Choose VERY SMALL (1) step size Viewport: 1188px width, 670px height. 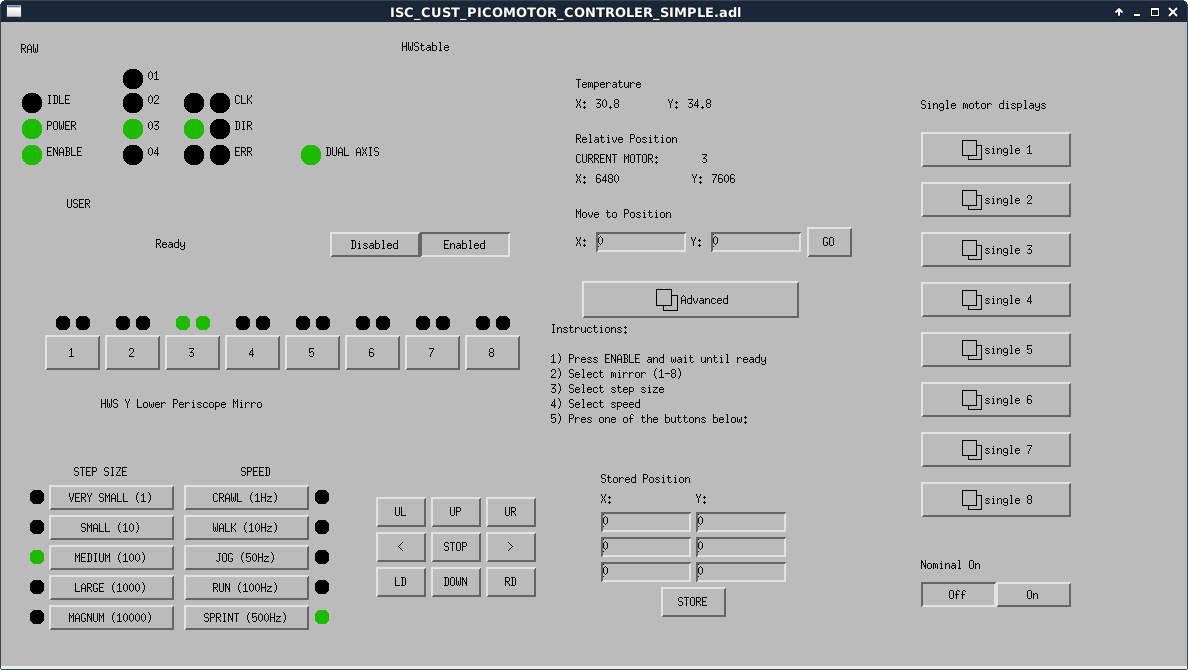point(111,498)
